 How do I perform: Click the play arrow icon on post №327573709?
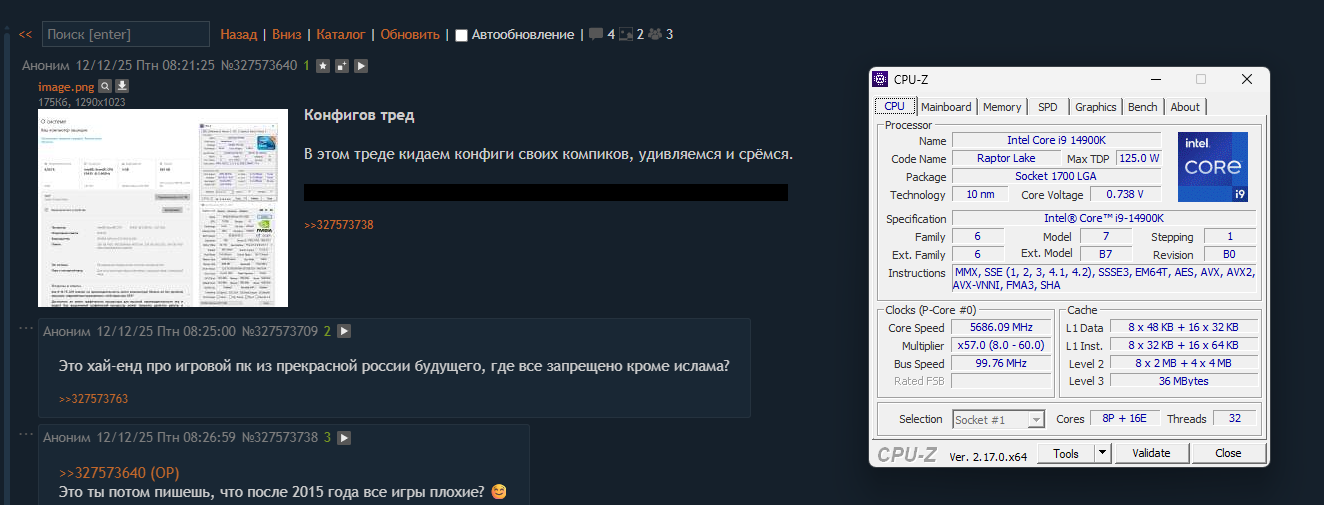point(344,331)
